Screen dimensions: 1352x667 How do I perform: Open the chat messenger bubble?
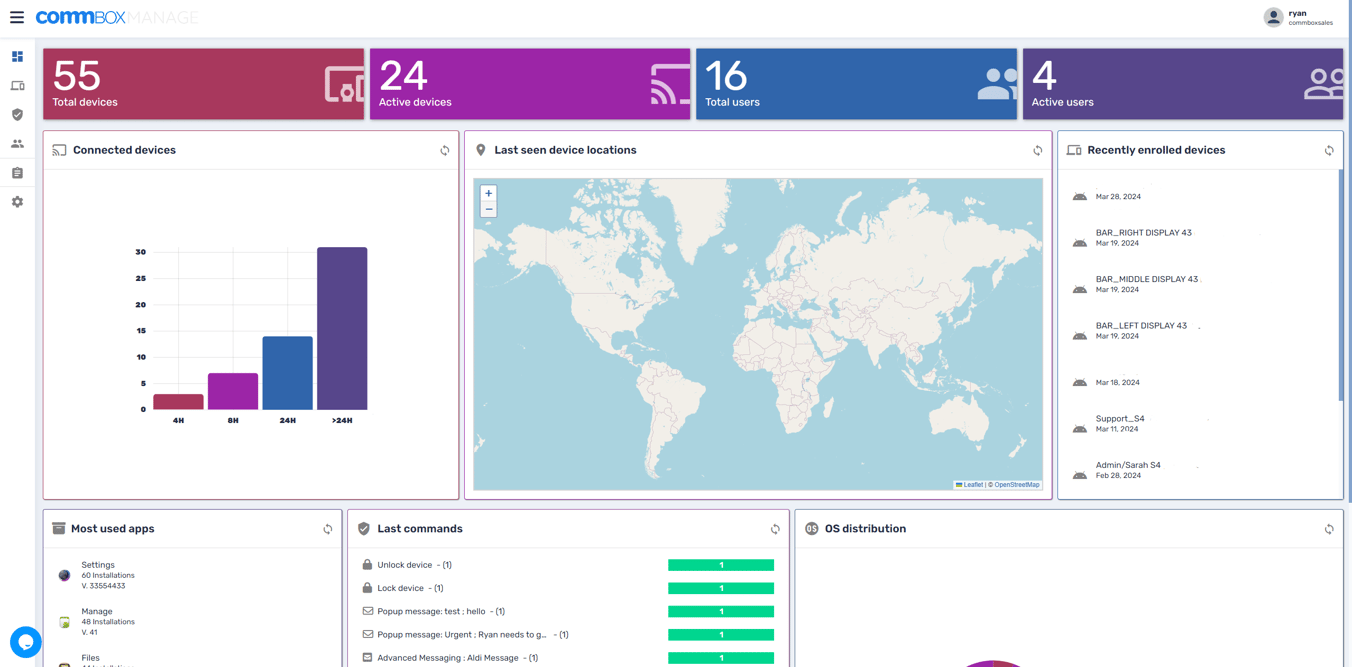(25, 642)
